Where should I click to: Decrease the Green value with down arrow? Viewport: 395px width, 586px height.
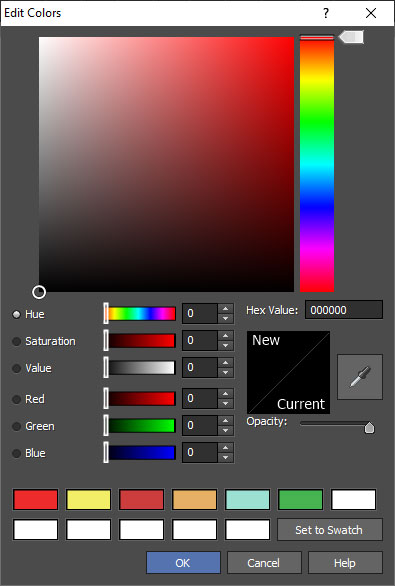click(x=225, y=430)
